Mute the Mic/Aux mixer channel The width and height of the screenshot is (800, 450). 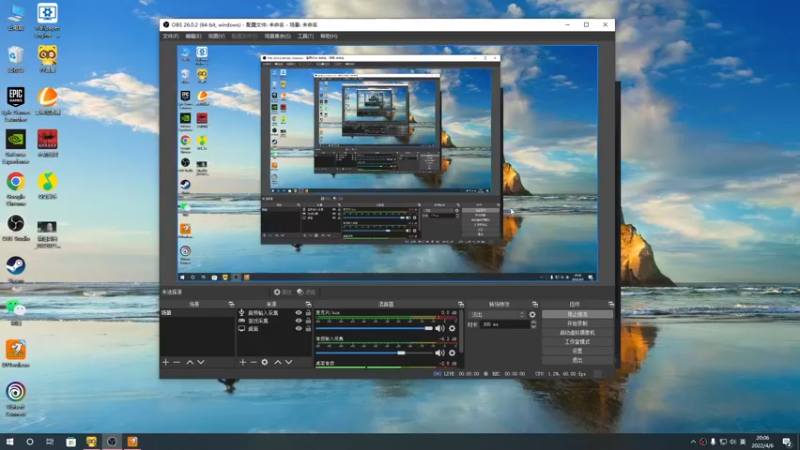pyautogui.click(x=440, y=329)
